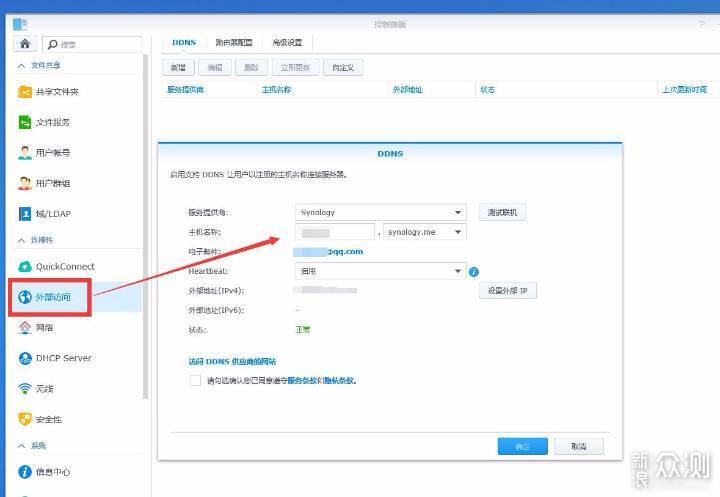
Task: Open QuickConnect settings
Action: (x=64, y=266)
